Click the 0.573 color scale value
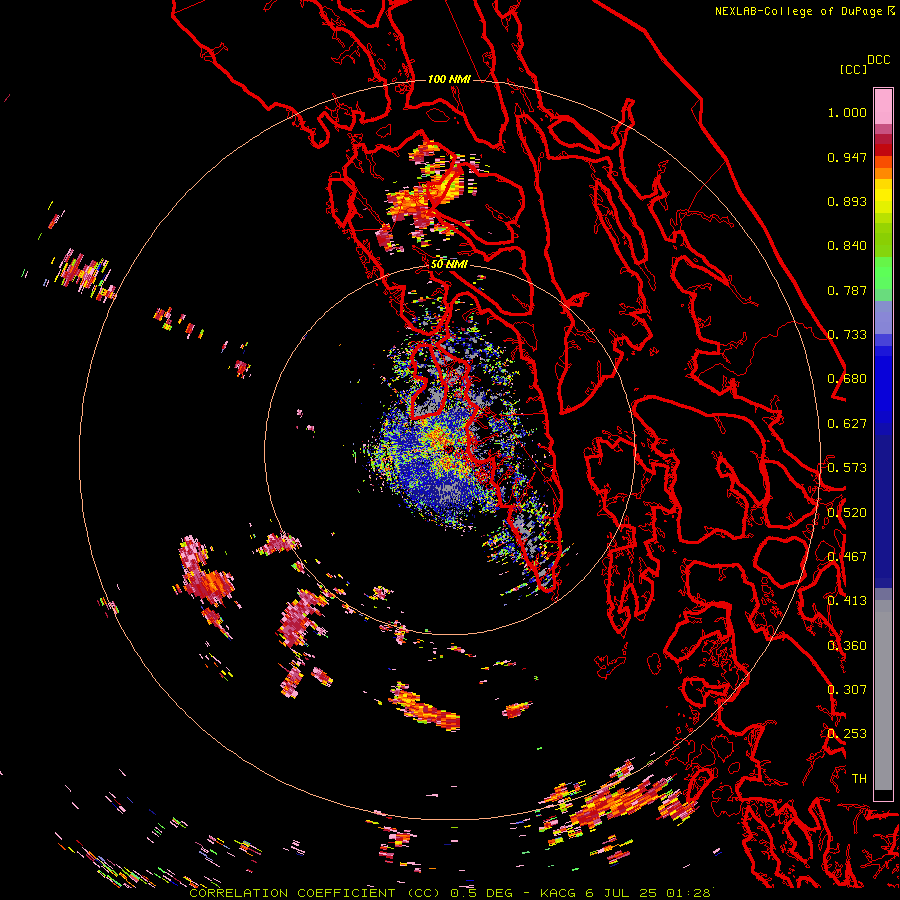 tap(847, 468)
